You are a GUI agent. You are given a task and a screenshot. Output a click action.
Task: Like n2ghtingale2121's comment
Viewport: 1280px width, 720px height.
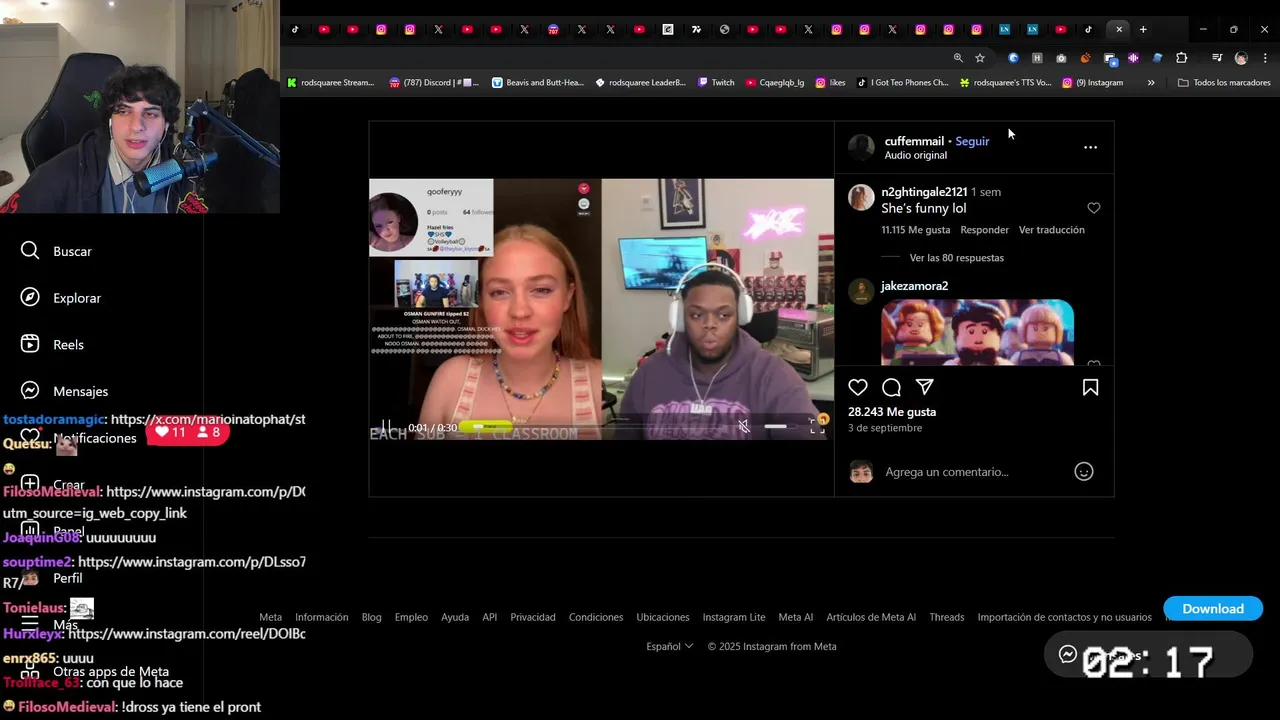(1093, 208)
